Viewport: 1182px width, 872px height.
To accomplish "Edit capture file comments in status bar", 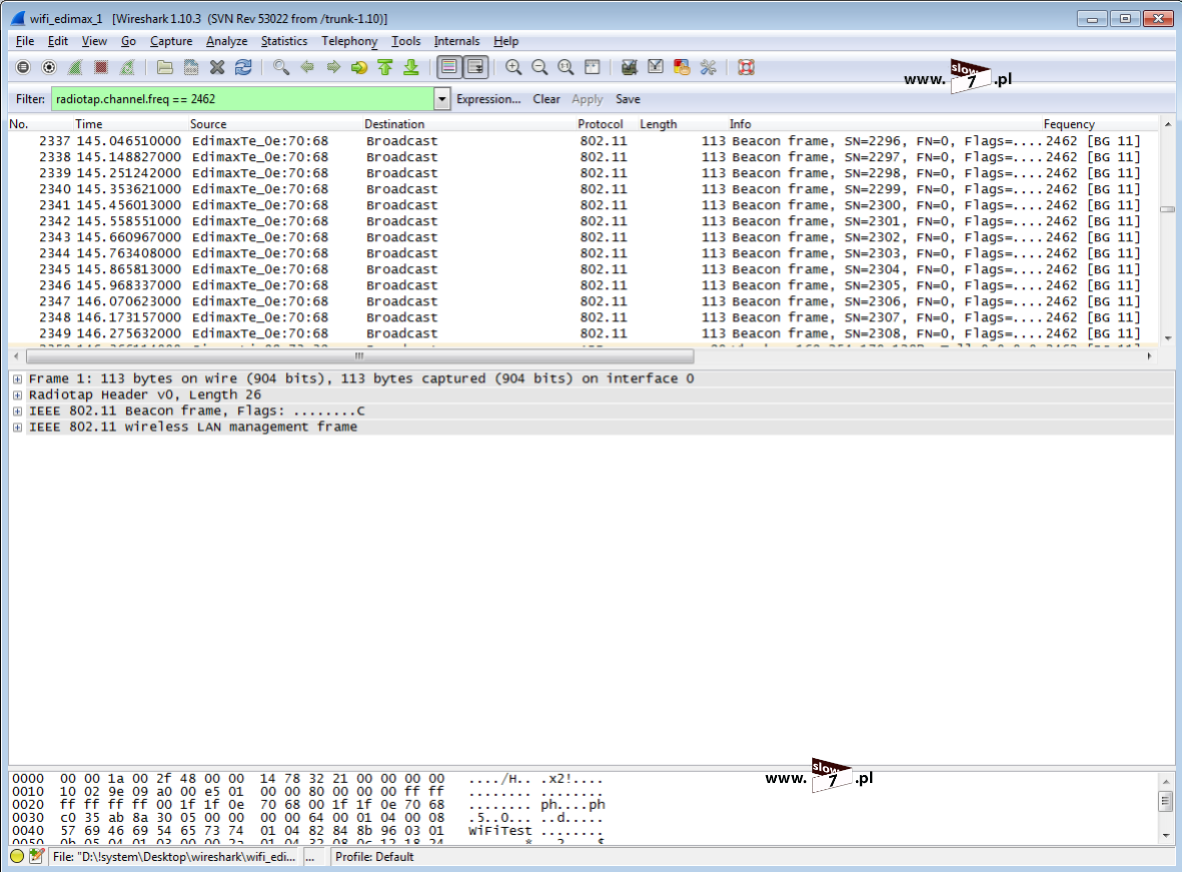I will click(36, 856).
